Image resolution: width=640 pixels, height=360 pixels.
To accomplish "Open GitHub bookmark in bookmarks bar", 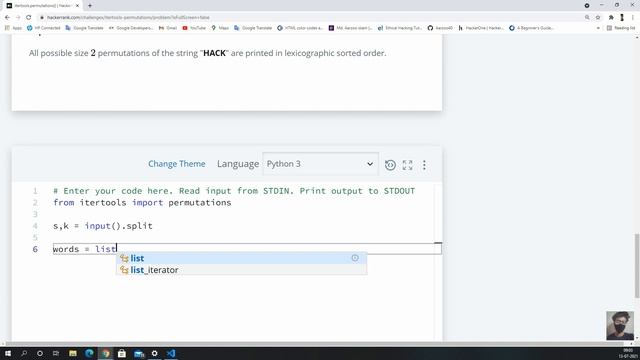I will tap(440, 28).
